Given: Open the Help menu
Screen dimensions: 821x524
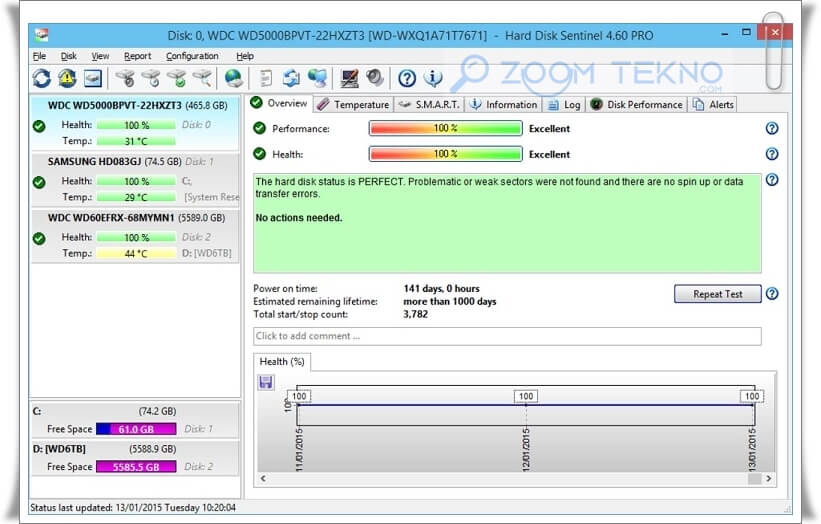Looking at the screenshot, I should (245, 56).
